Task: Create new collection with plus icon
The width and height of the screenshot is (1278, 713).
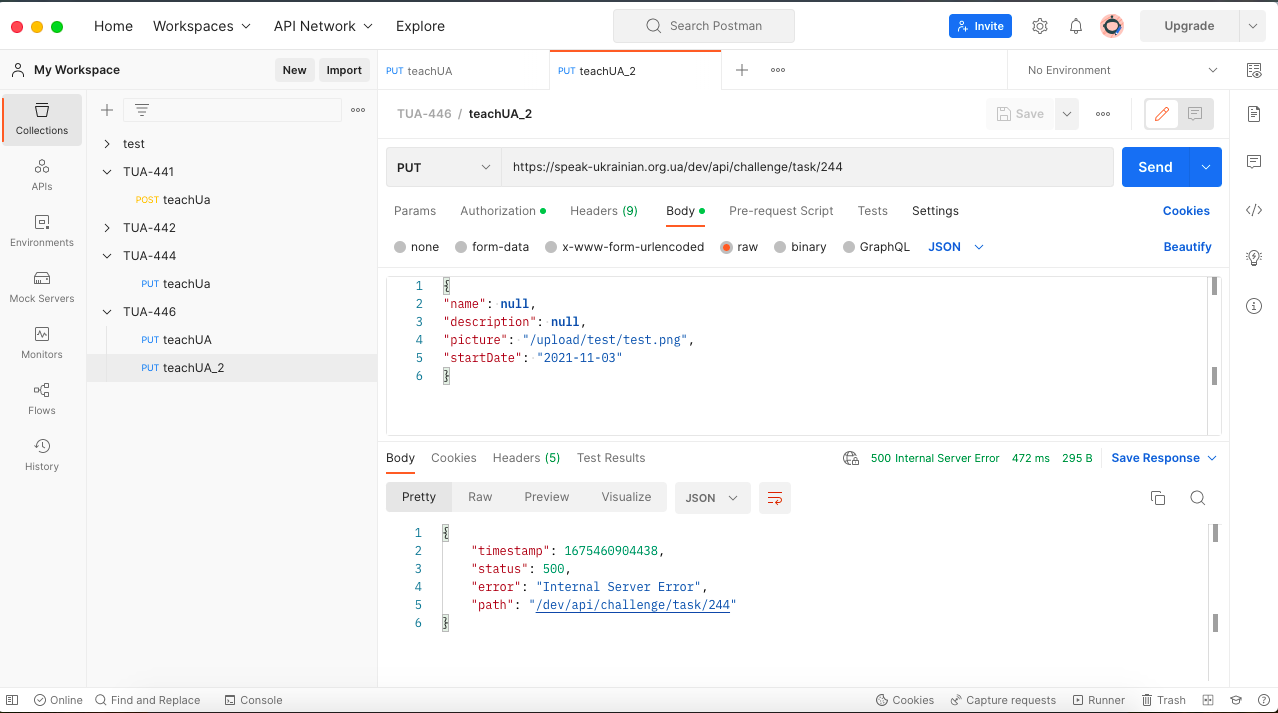Action: [107, 110]
